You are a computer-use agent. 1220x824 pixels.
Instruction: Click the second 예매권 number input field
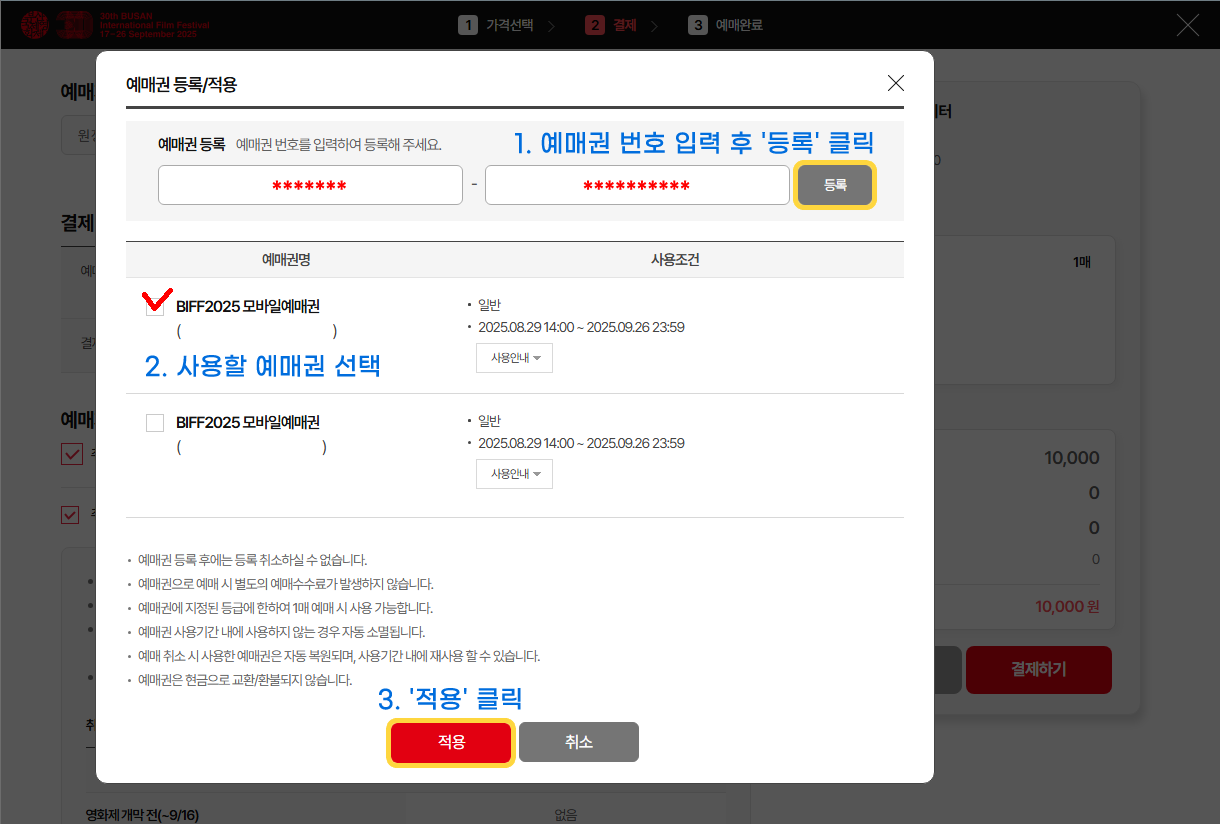637,185
